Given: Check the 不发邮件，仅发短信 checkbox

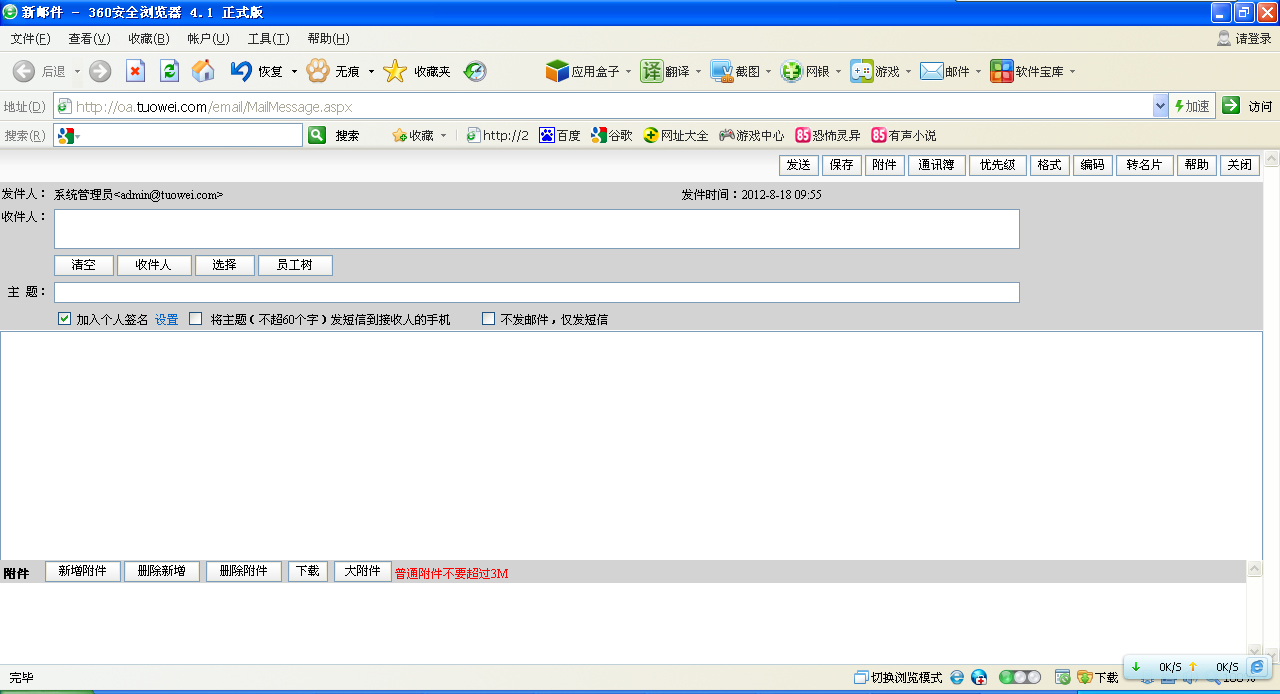Looking at the screenshot, I should point(489,319).
